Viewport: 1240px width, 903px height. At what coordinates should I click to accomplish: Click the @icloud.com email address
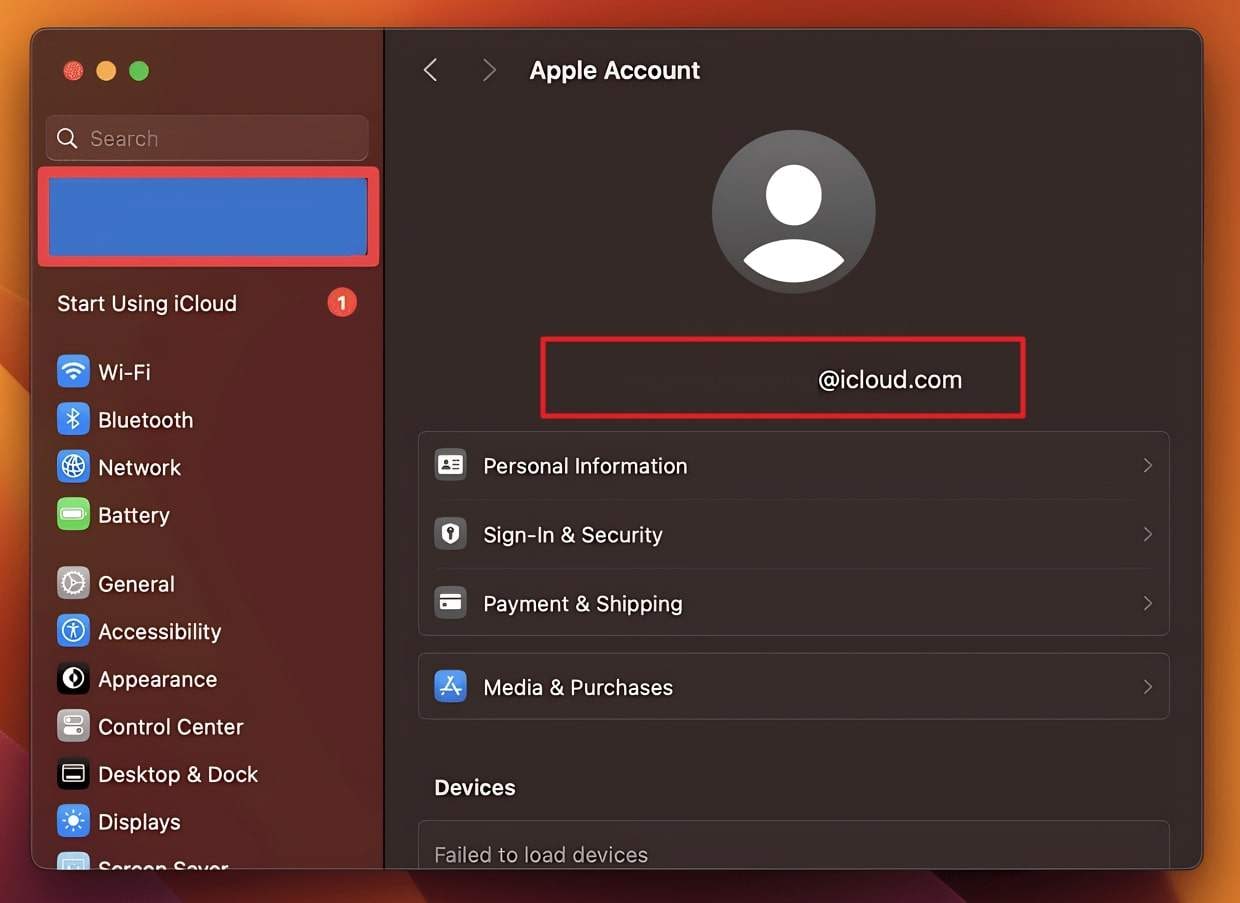[x=890, y=379]
